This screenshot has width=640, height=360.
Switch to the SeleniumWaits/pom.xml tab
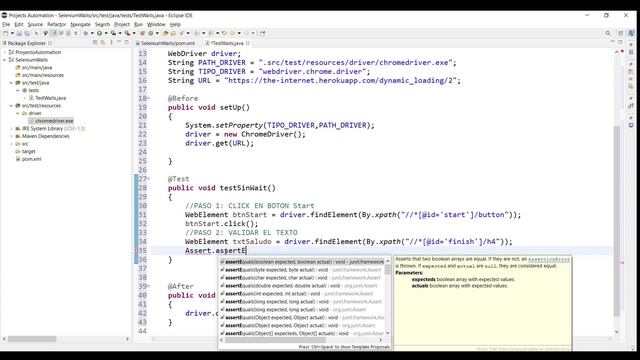click(x=165, y=43)
